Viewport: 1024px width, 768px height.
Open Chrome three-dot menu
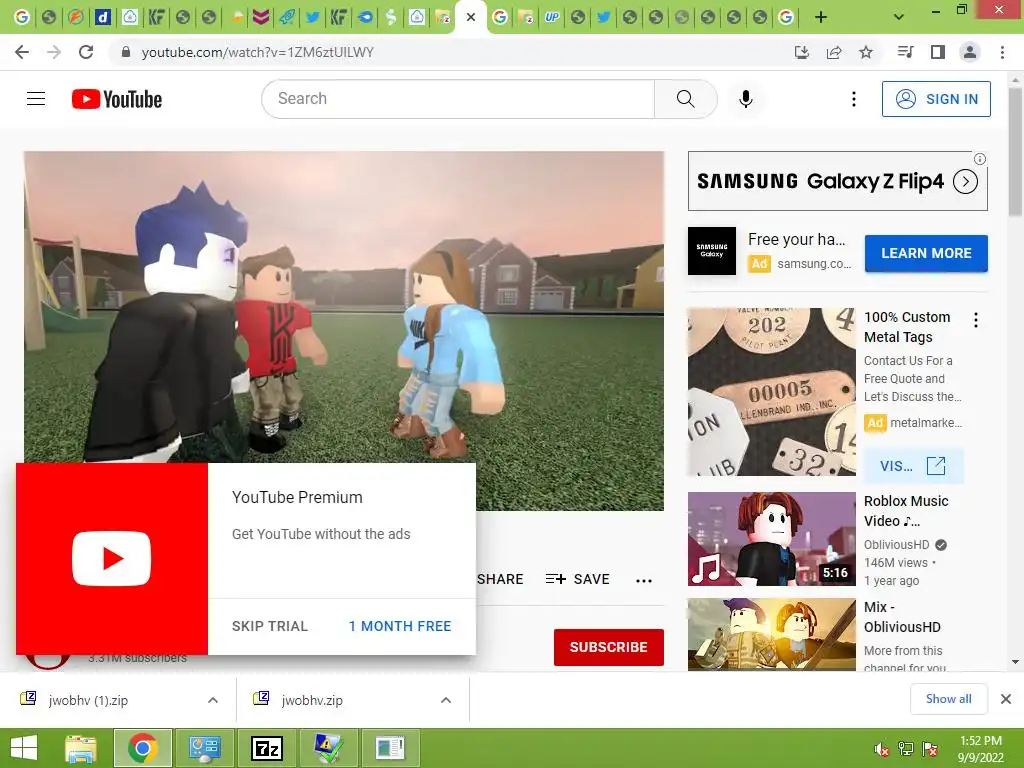tap(1002, 52)
